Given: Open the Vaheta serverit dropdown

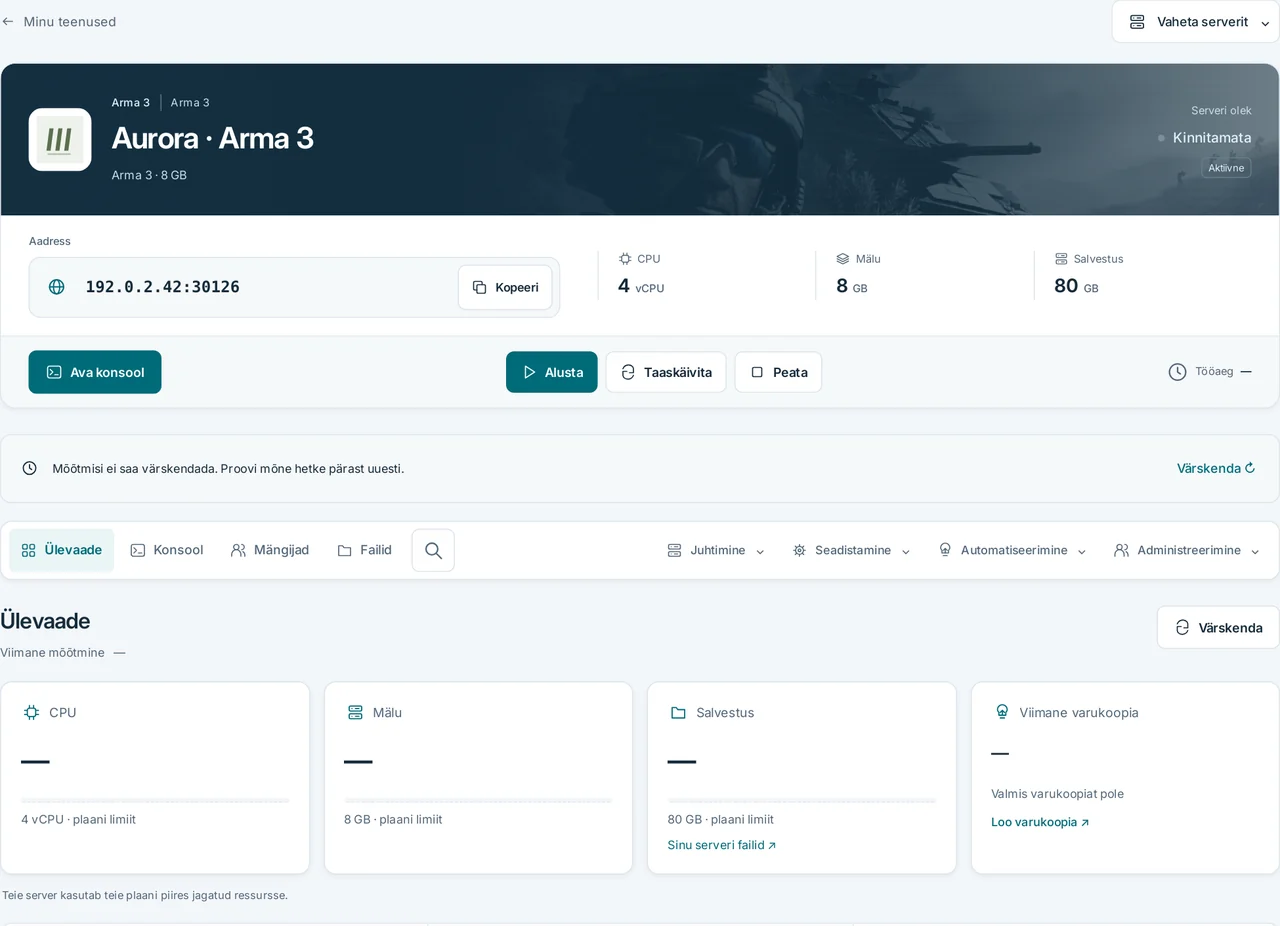Looking at the screenshot, I should pos(1195,22).
